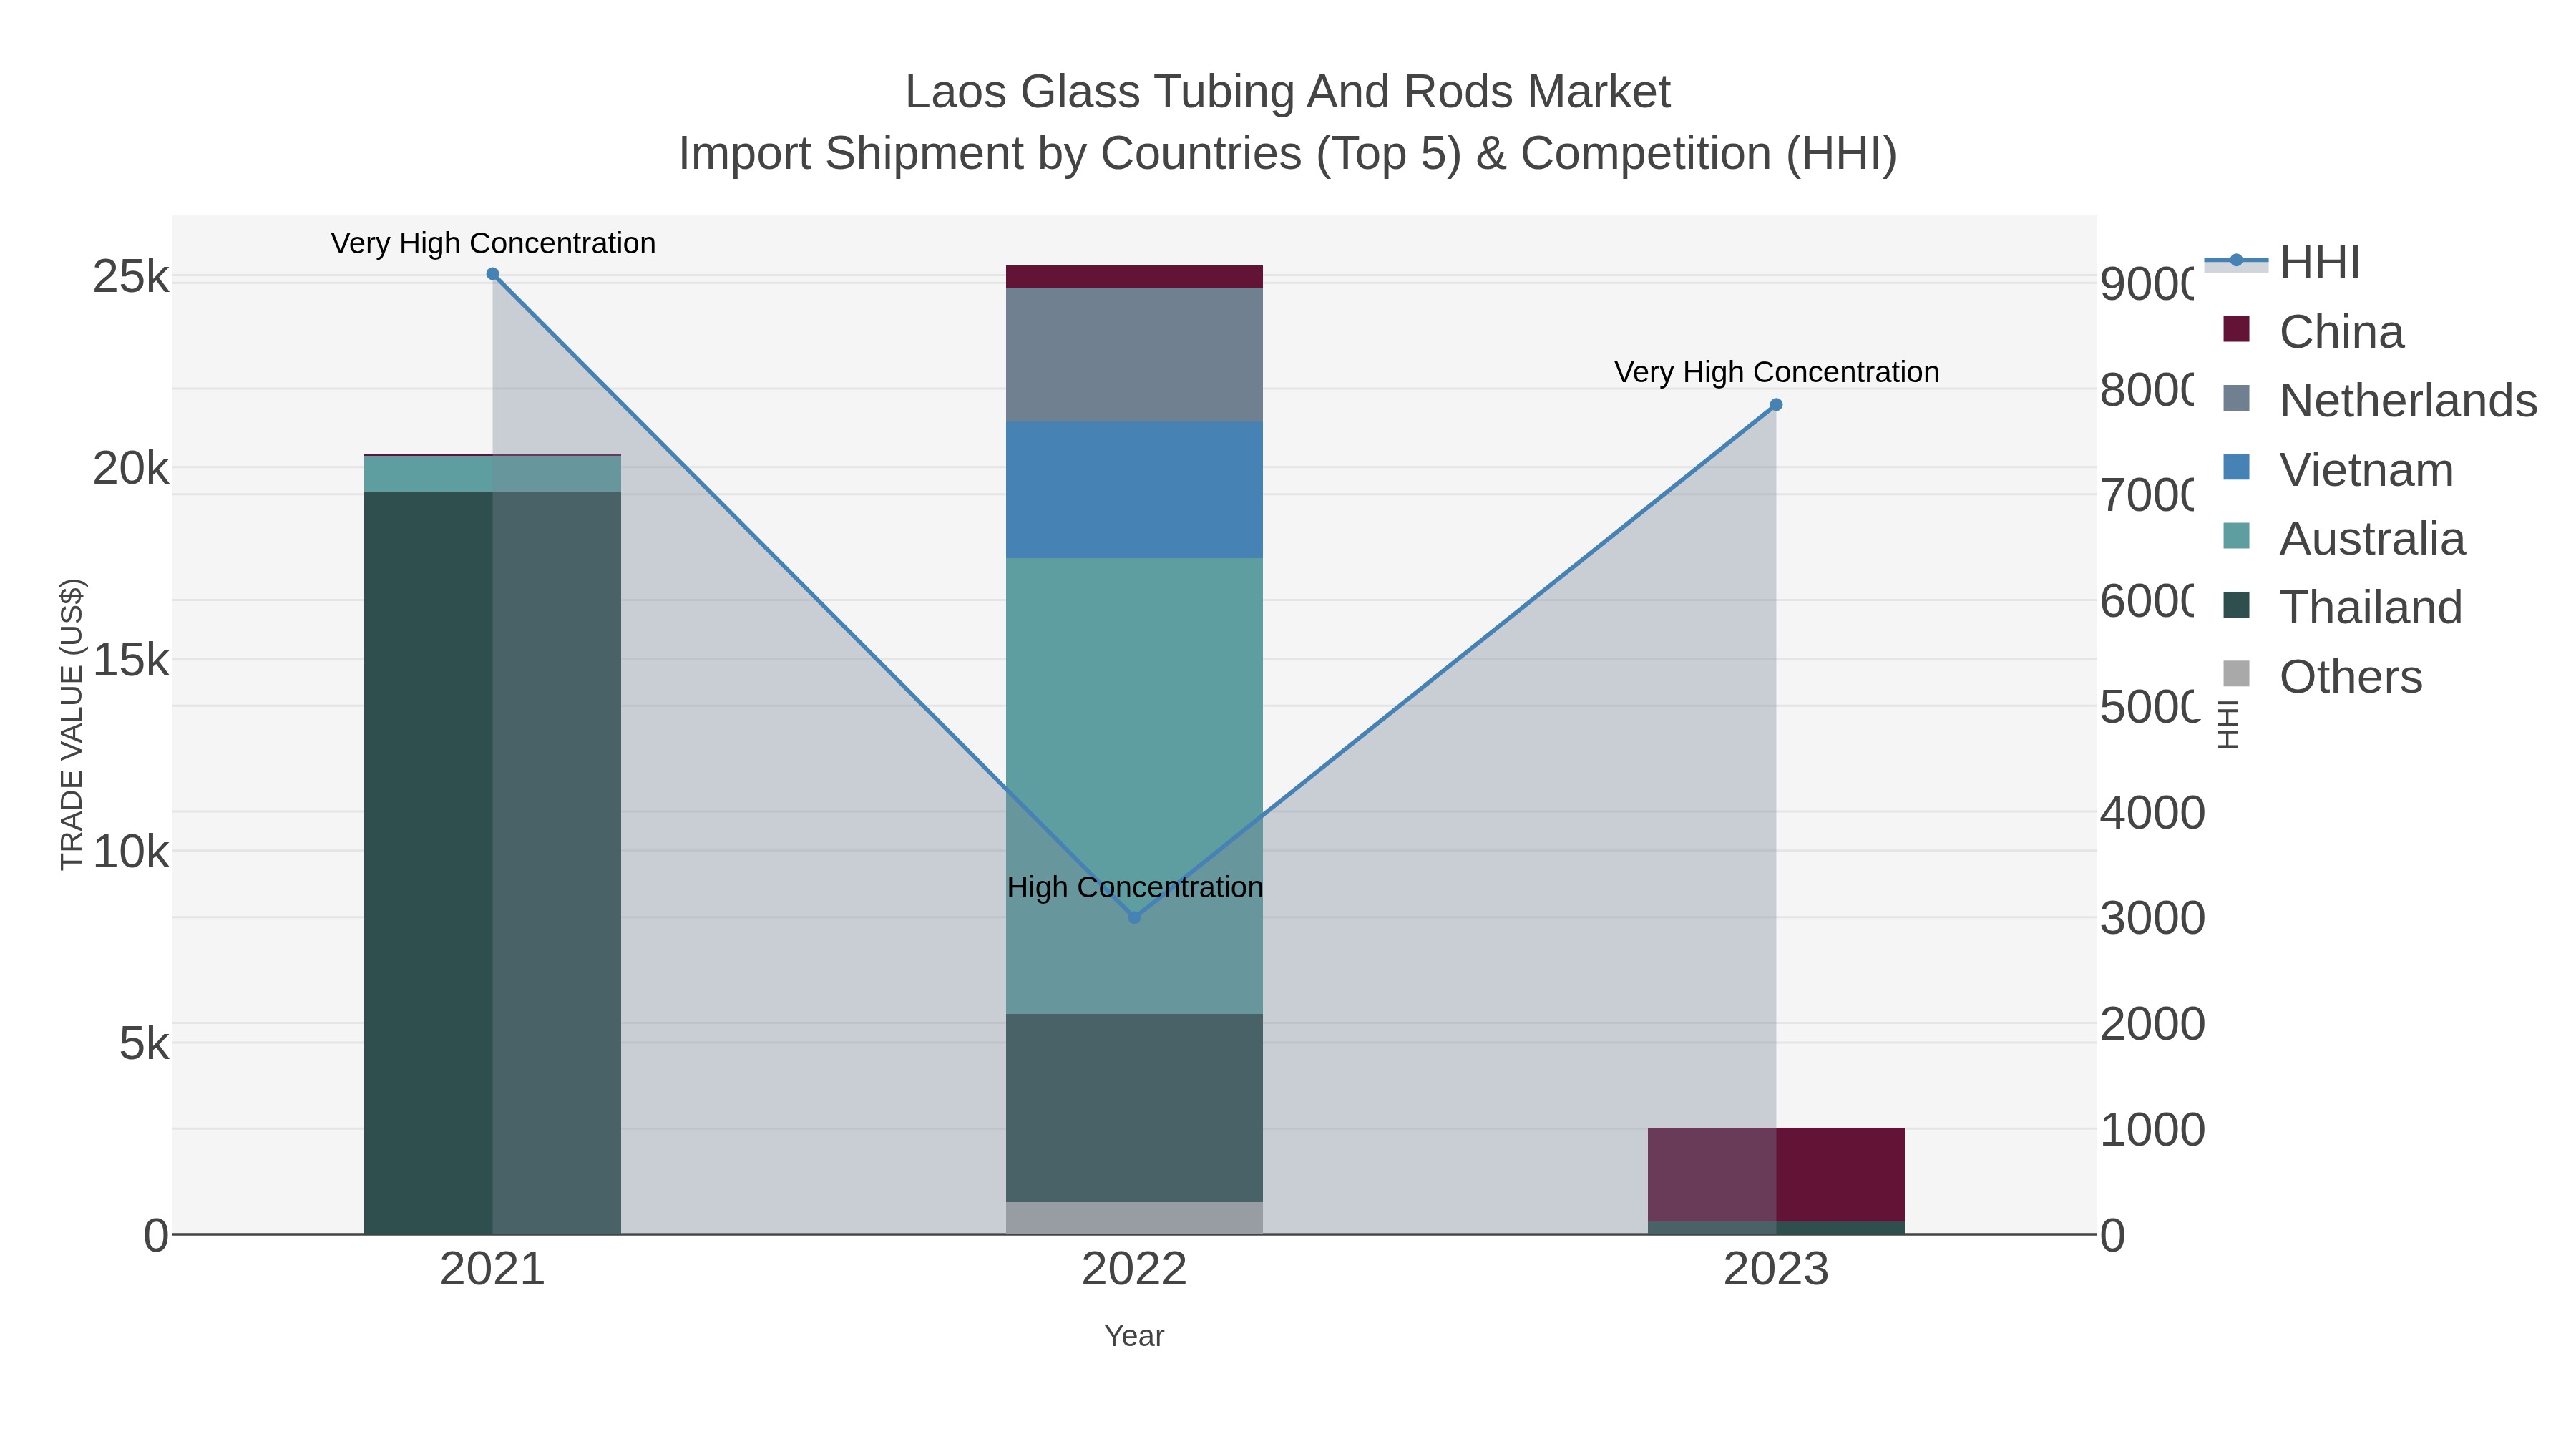Click the 2022 Thailand bar segment
This screenshot has width=2576, height=1449.
tap(1134, 1108)
